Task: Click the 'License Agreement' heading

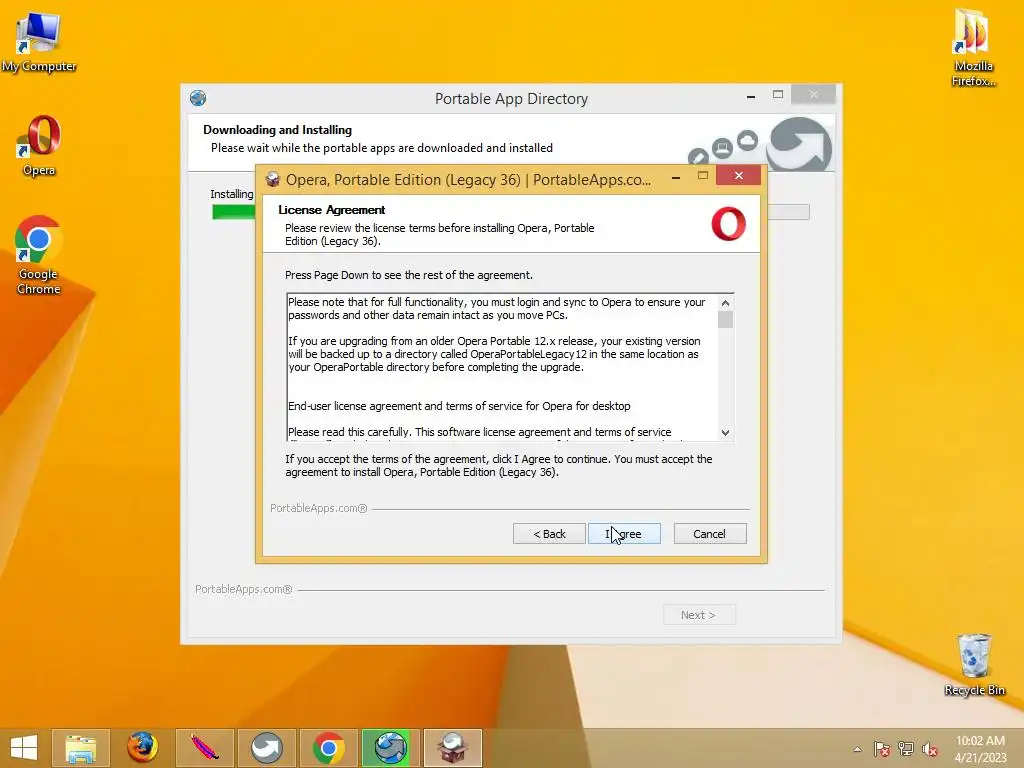Action: 332,210
